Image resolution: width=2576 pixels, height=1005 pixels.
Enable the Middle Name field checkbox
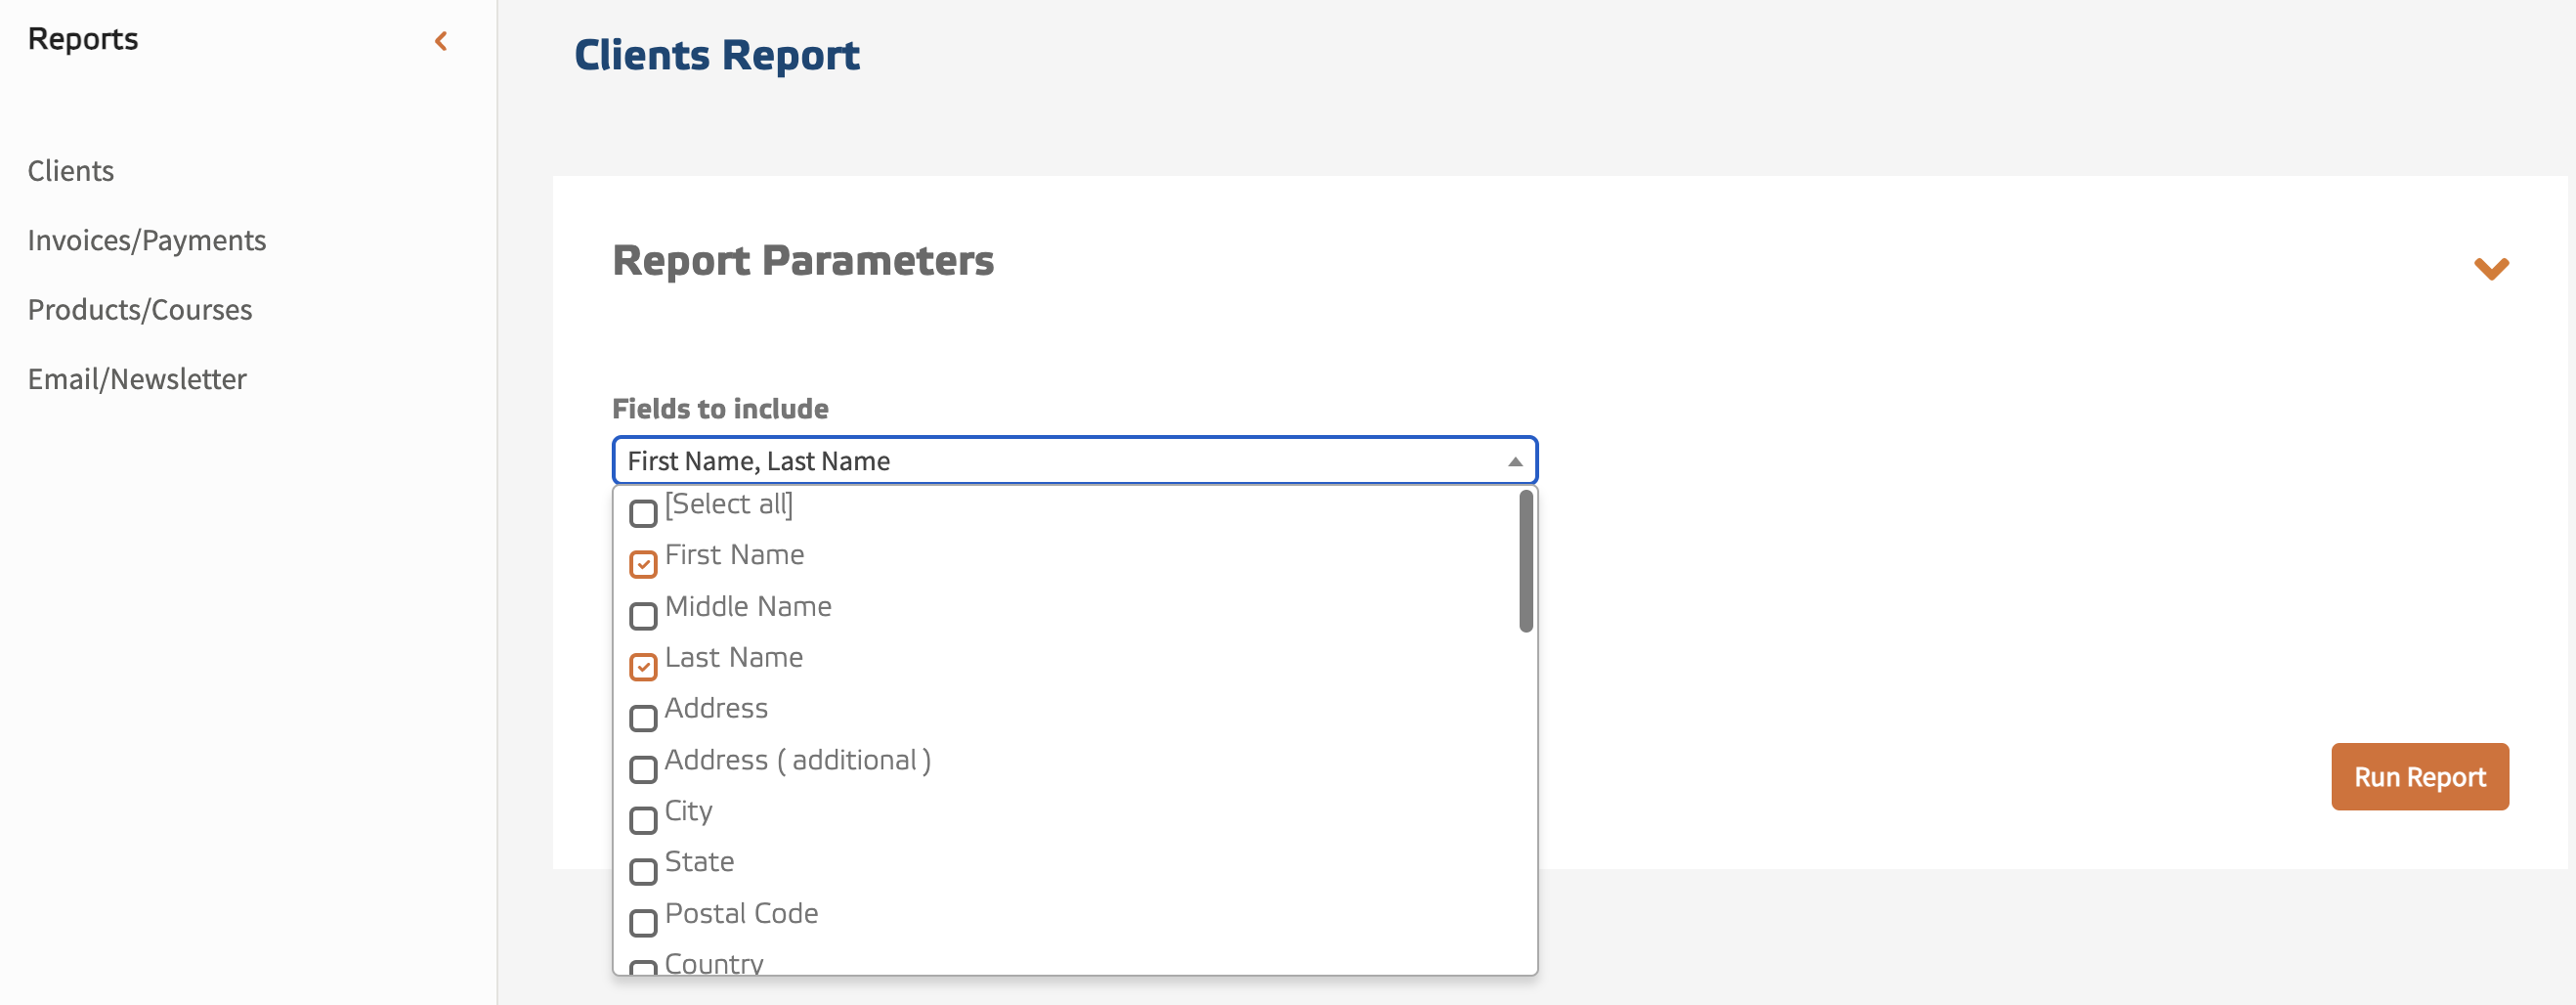pyautogui.click(x=643, y=616)
